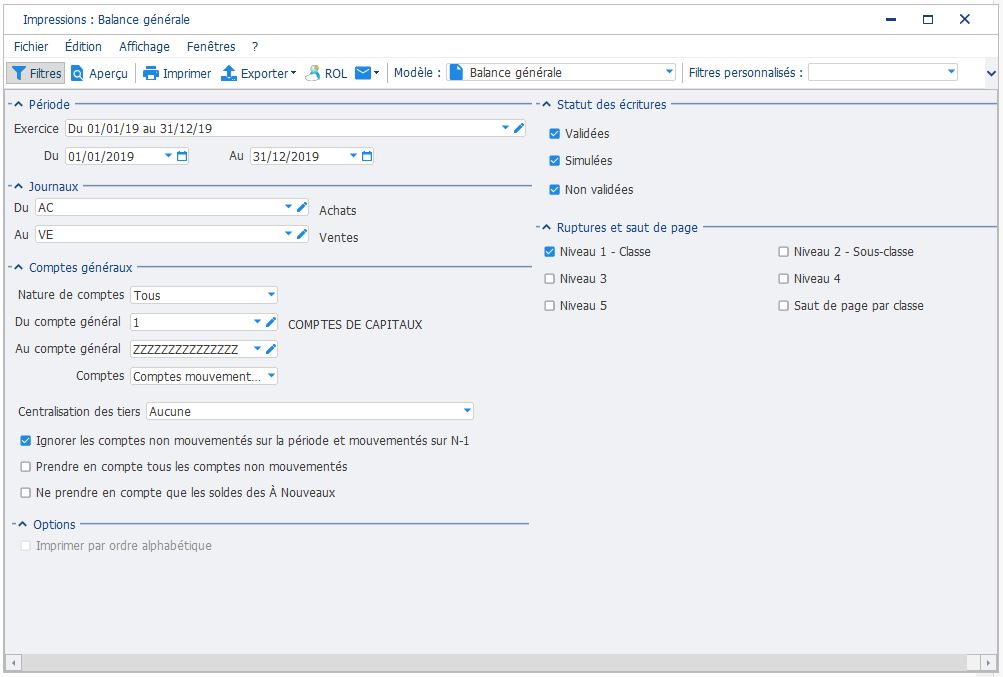
Task: Enable the Niveau 4 checkbox
Action: click(x=784, y=278)
